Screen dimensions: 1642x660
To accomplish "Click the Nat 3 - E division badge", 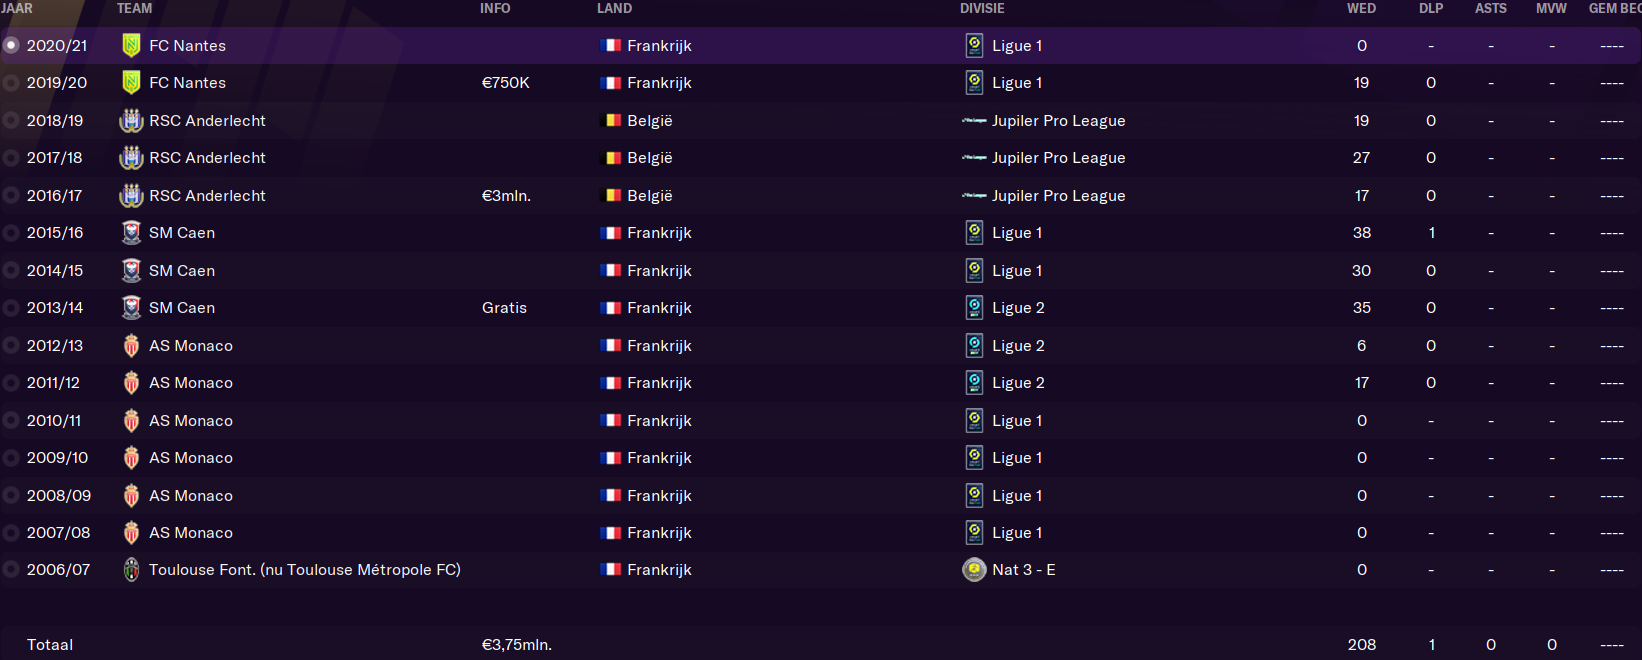I will [974, 569].
